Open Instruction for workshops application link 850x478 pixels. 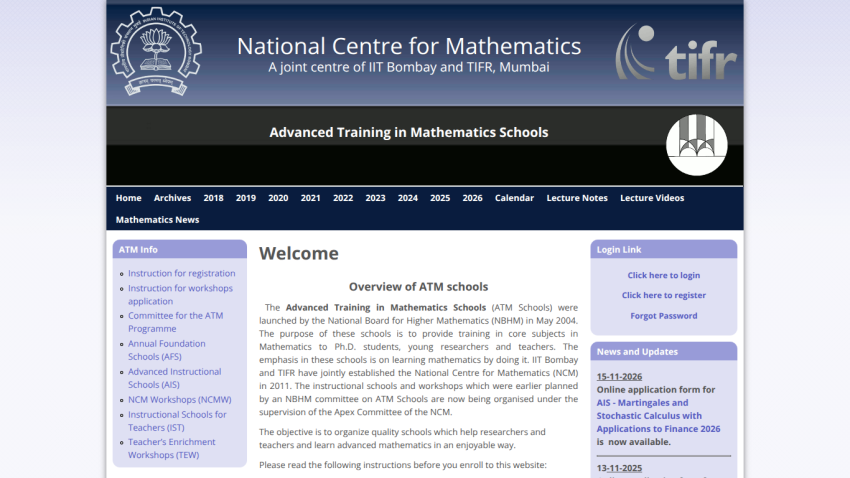(180, 294)
